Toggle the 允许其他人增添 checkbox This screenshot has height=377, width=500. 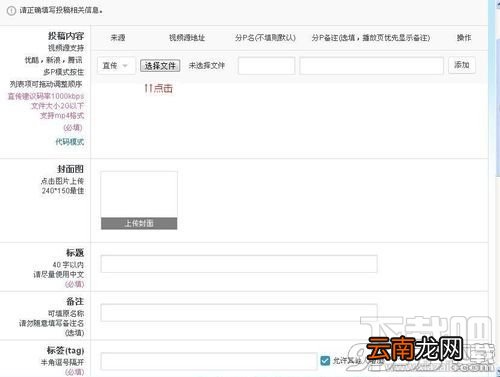tap(325, 360)
